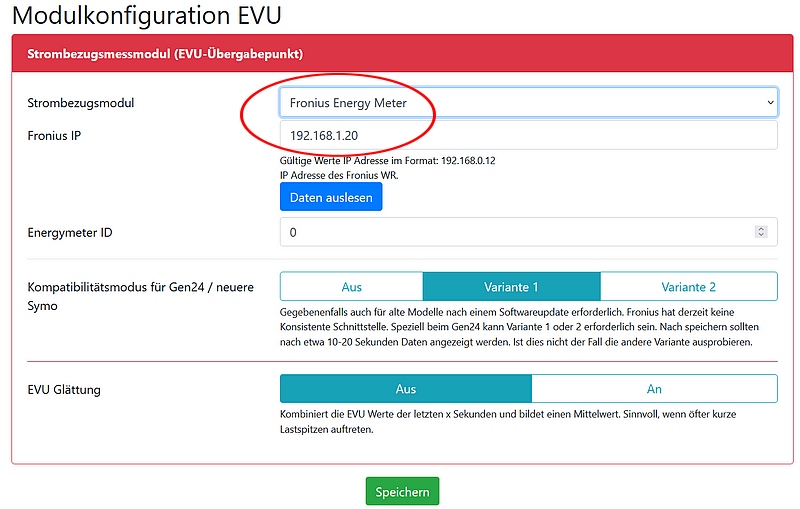Click the 'Gültige Werte IP Adresse' hint text
Image resolution: width=800 pixels, height=509 pixels.
point(387,161)
